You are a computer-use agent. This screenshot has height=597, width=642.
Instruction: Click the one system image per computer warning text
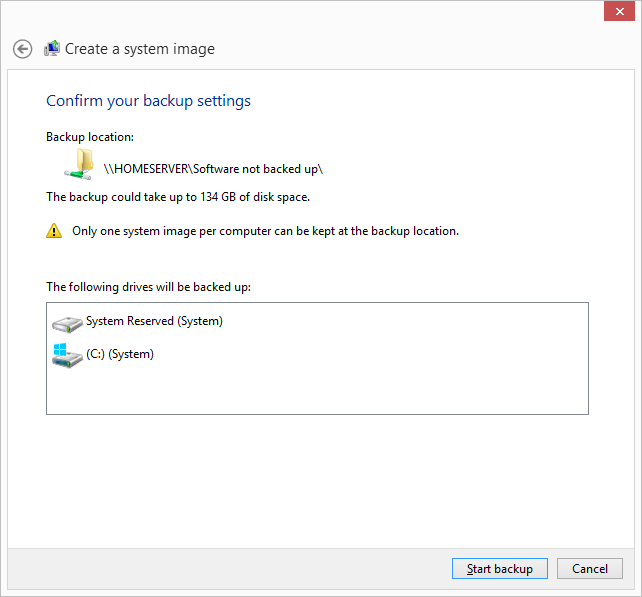click(x=265, y=231)
